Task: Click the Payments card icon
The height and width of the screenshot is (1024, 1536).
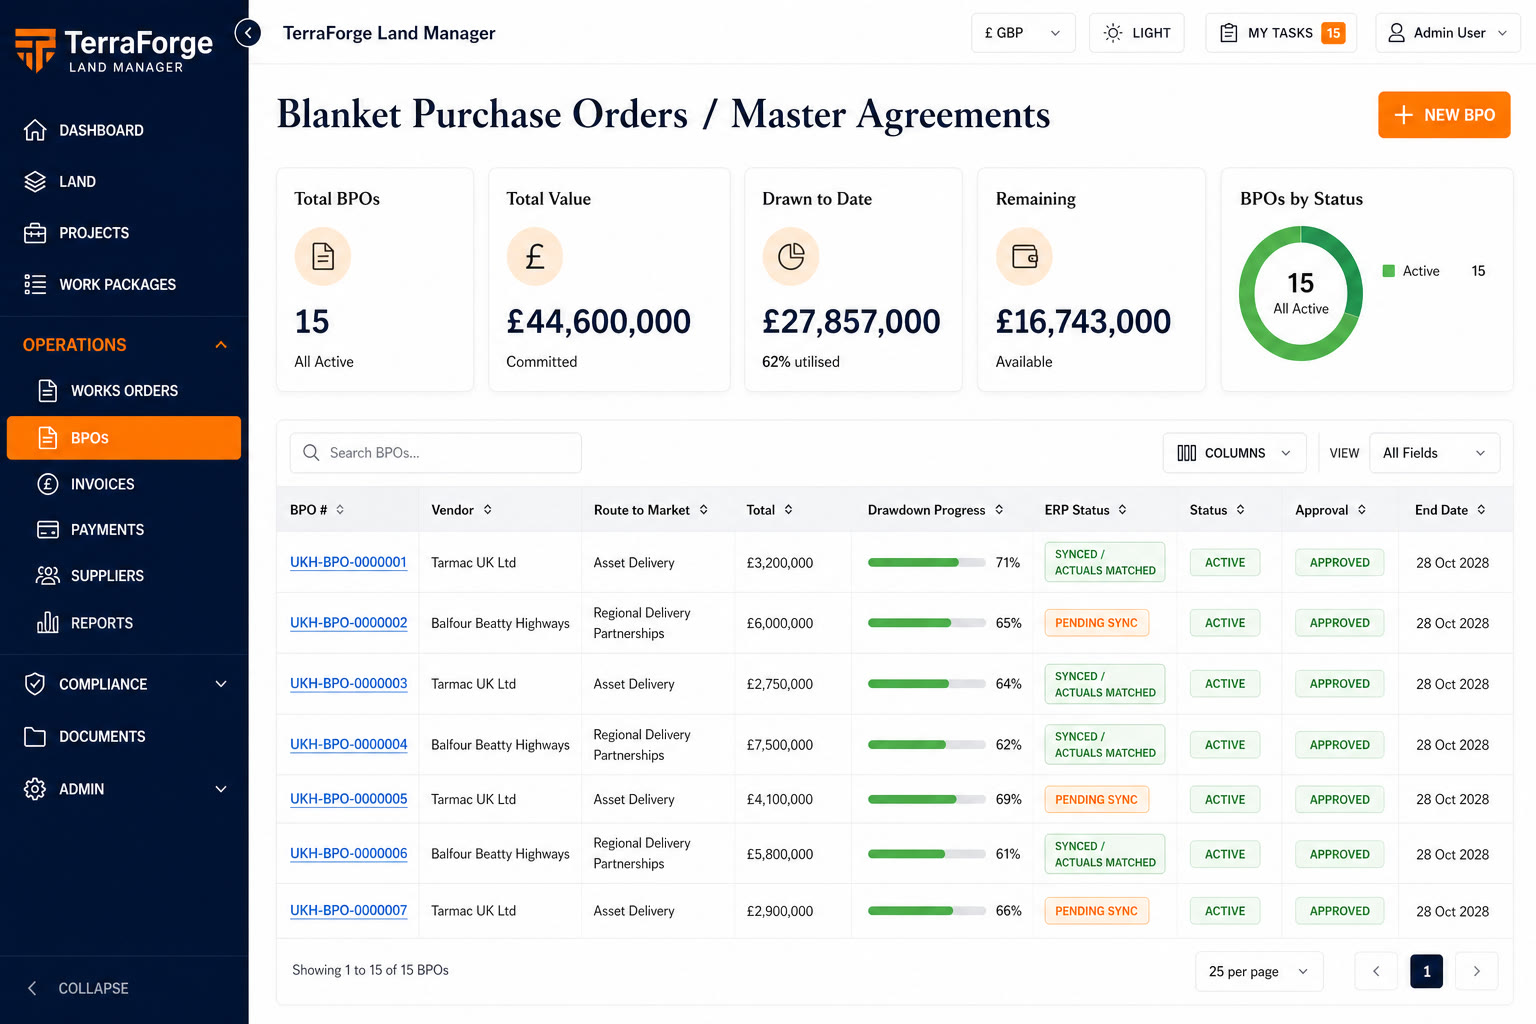Action: [47, 530]
